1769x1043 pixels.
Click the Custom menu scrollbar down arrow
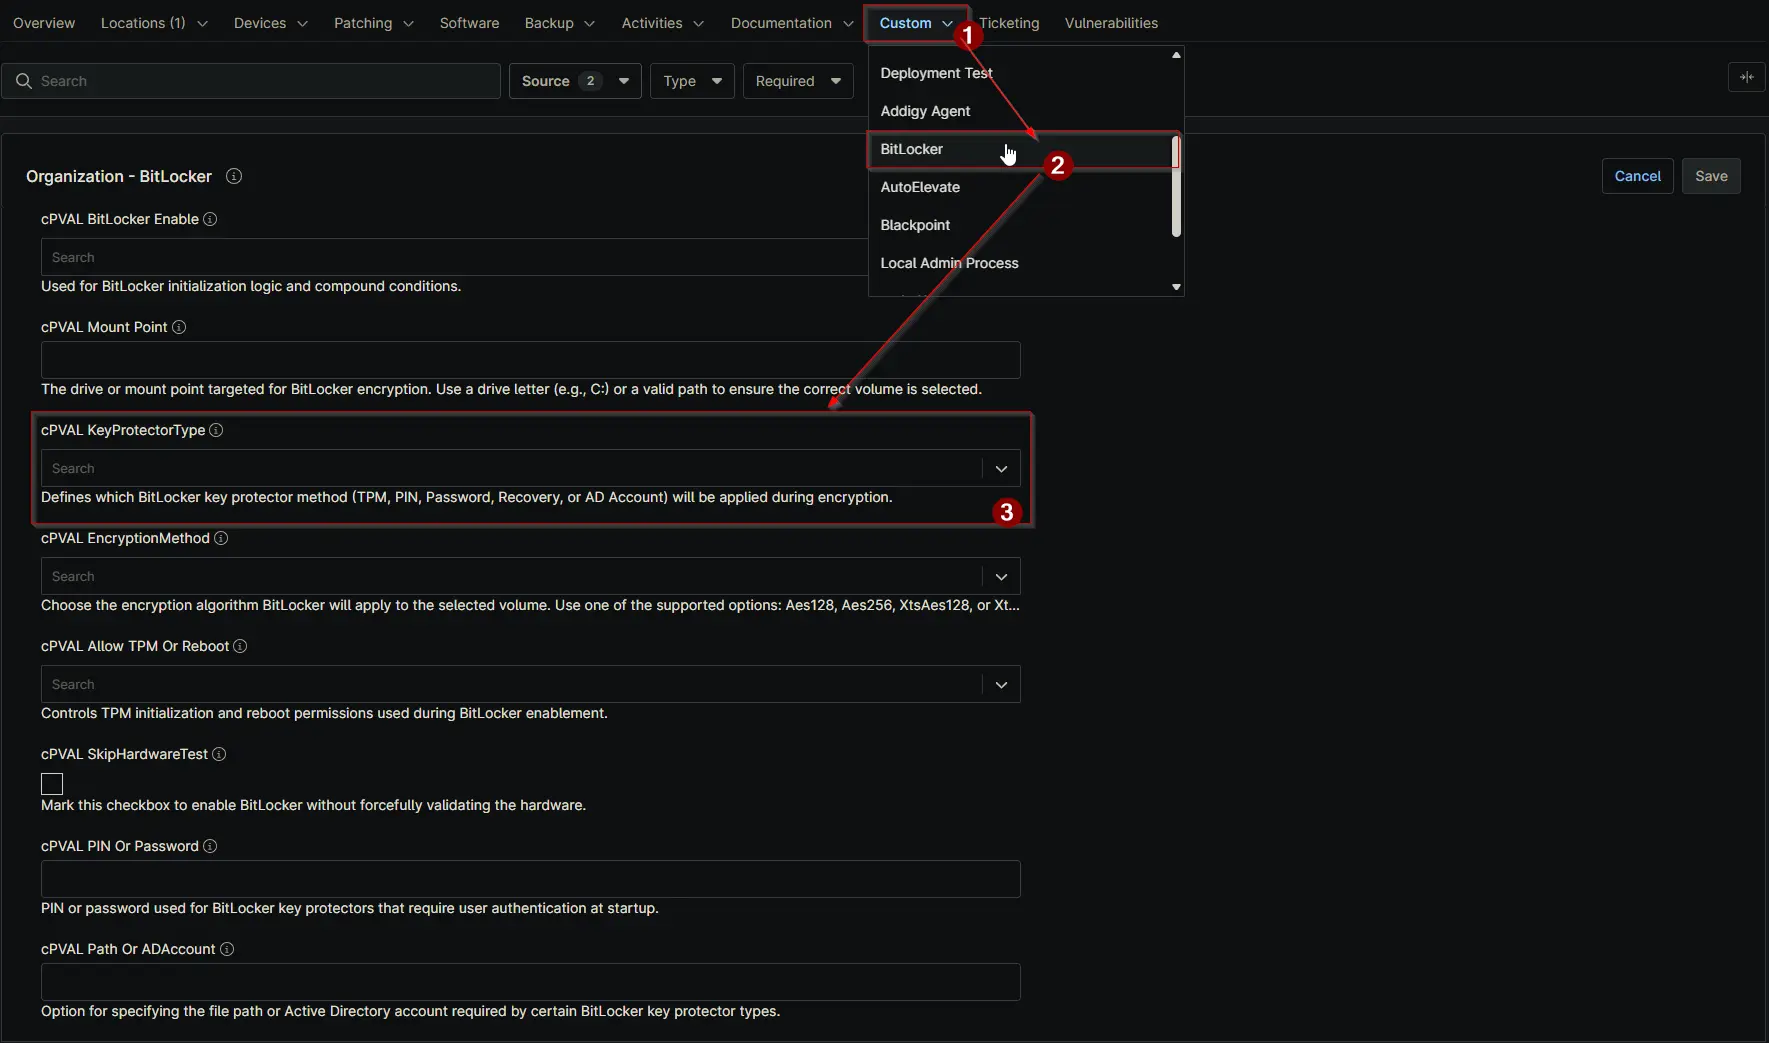(1176, 287)
